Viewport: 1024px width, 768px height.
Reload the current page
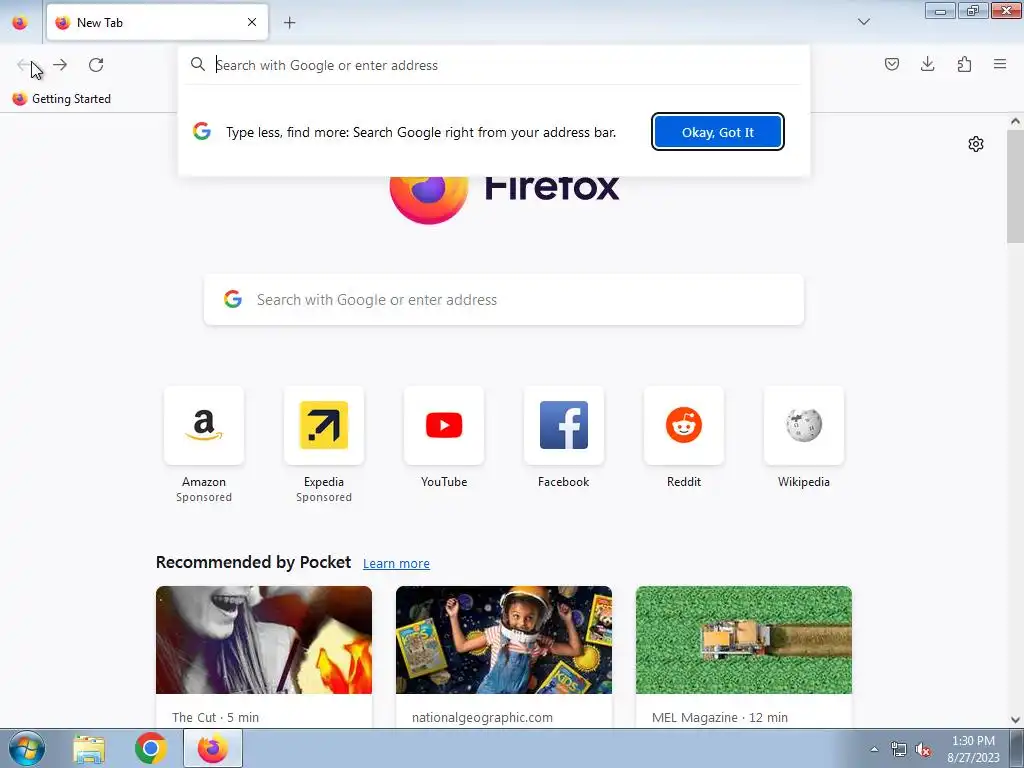[96, 65]
